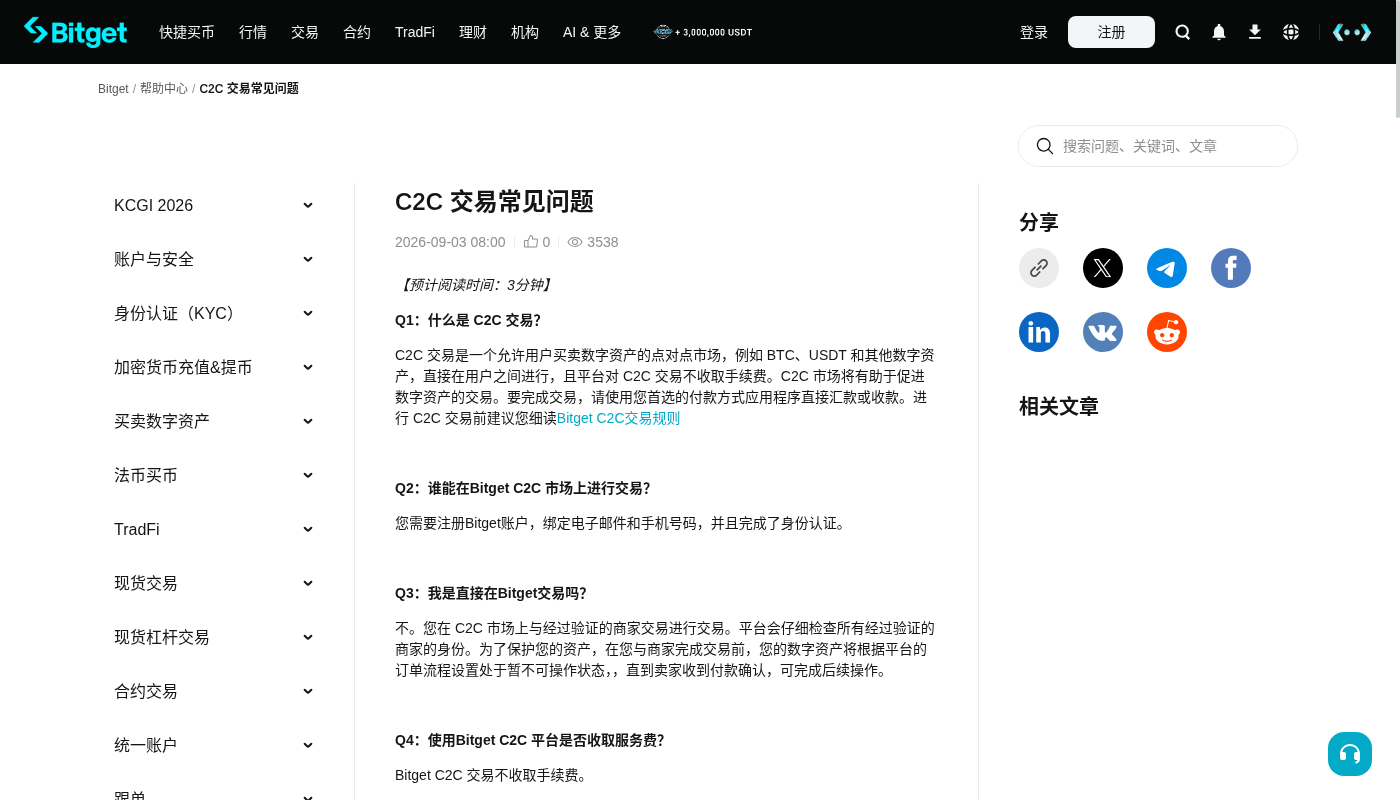Share article on VK
Screen dimensions: 1400x800
click(x=1103, y=332)
